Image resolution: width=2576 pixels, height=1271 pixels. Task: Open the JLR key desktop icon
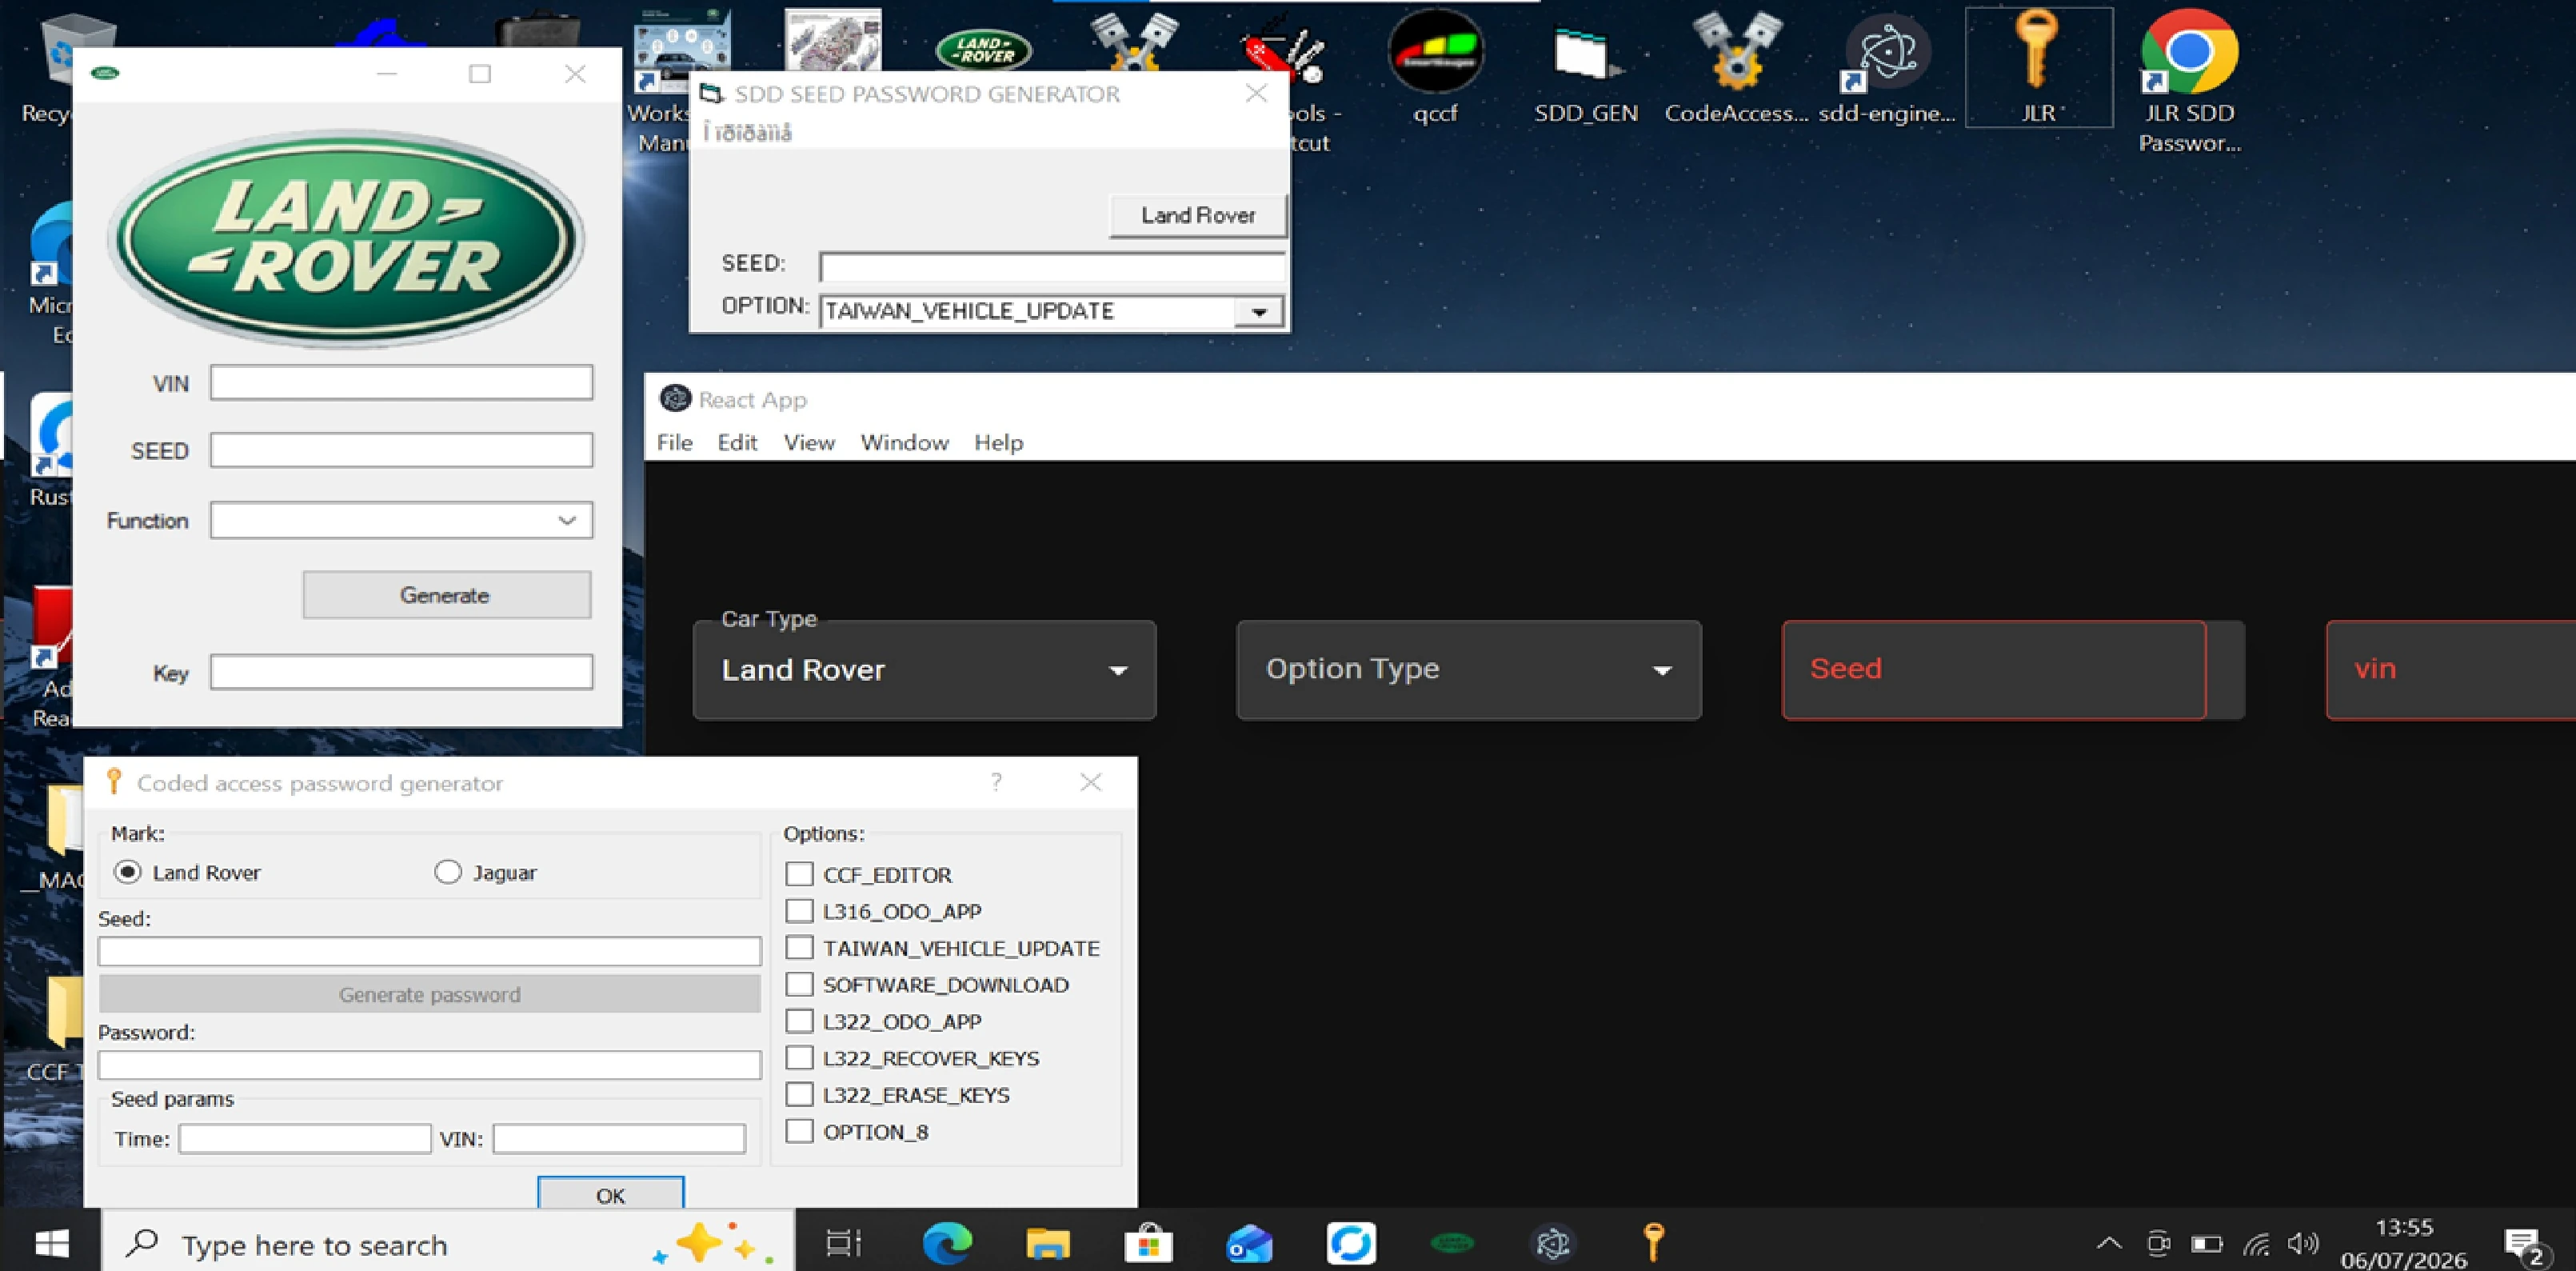coord(2039,68)
